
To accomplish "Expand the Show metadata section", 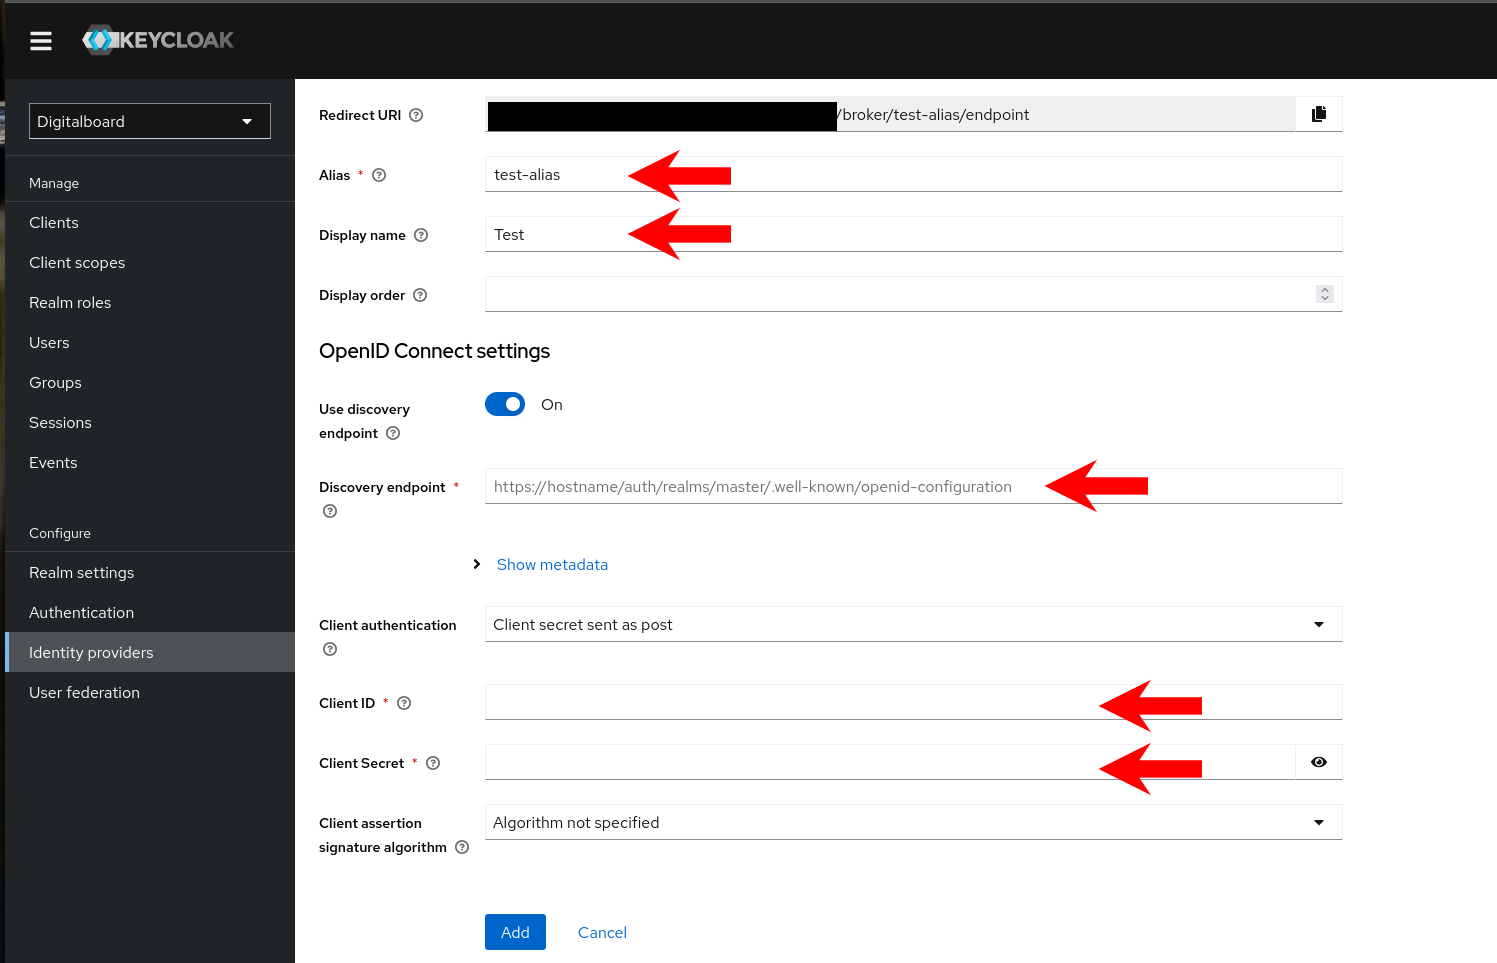I will (x=552, y=564).
